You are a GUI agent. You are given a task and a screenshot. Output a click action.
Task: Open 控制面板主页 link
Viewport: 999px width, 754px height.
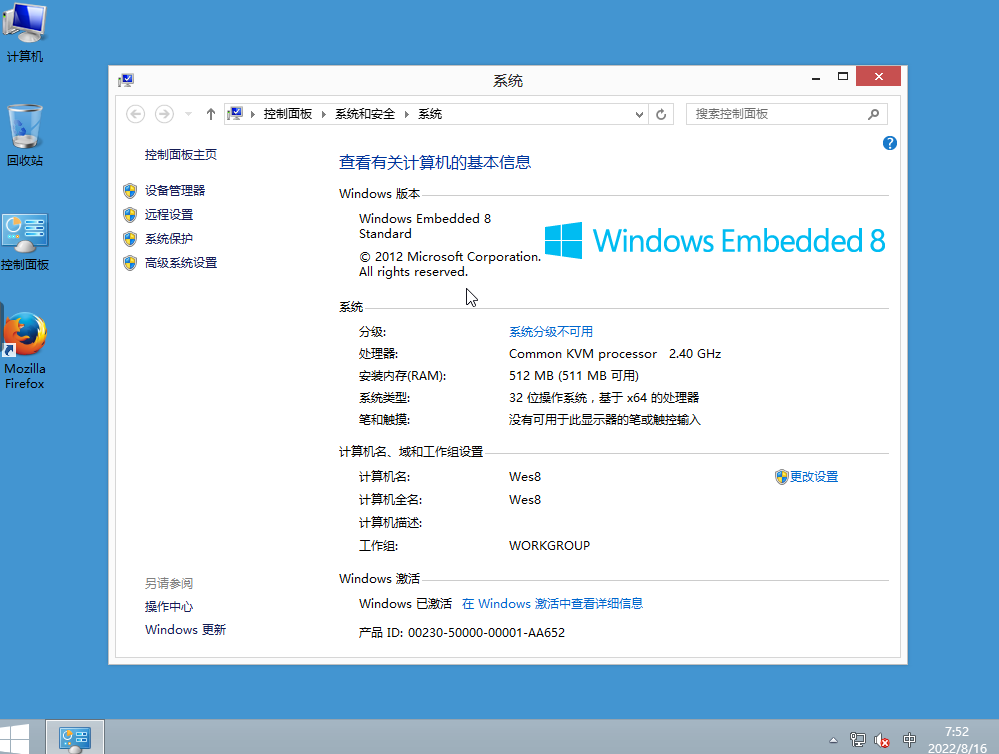[181, 155]
